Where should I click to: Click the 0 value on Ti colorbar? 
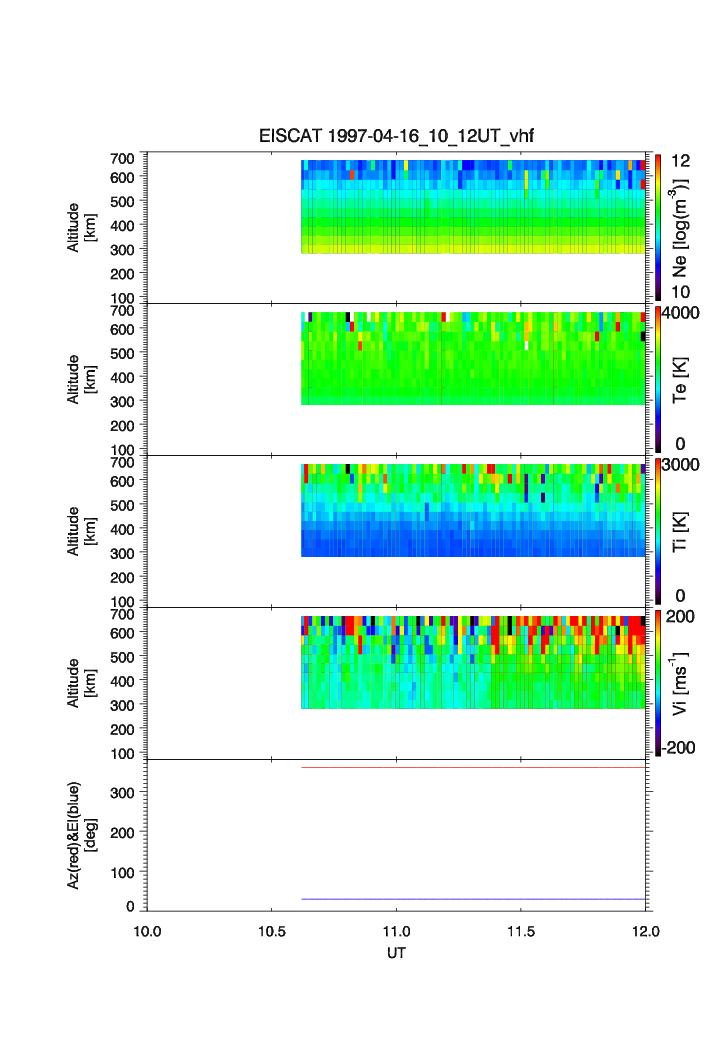tap(680, 596)
